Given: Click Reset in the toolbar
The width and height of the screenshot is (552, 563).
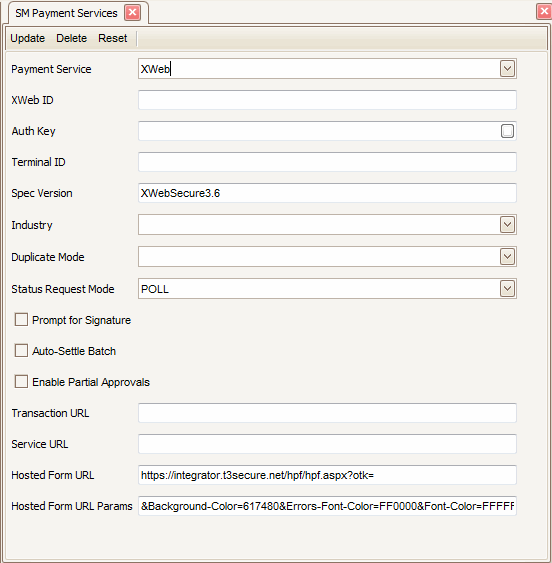Looking at the screenshot, I should coord(112,38).
